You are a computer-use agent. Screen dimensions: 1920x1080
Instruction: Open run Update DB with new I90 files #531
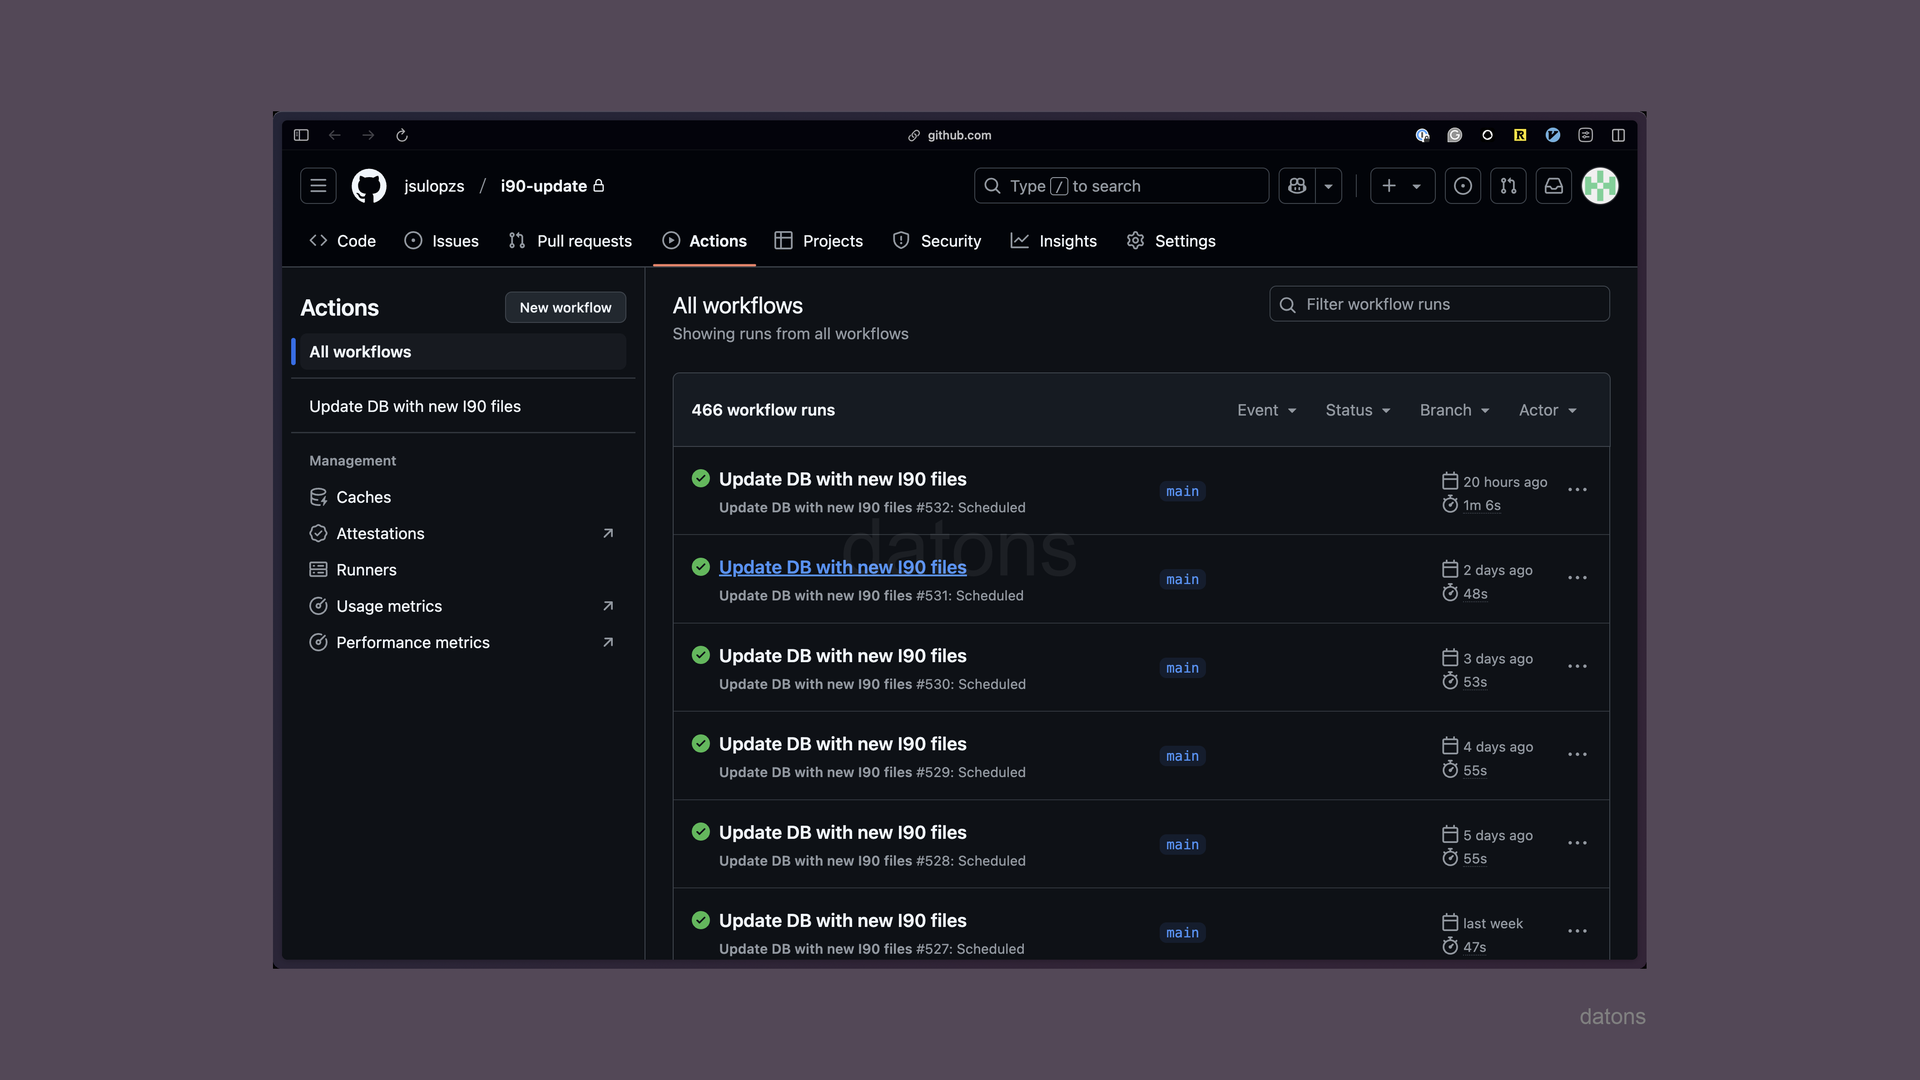tap(842, 567)
